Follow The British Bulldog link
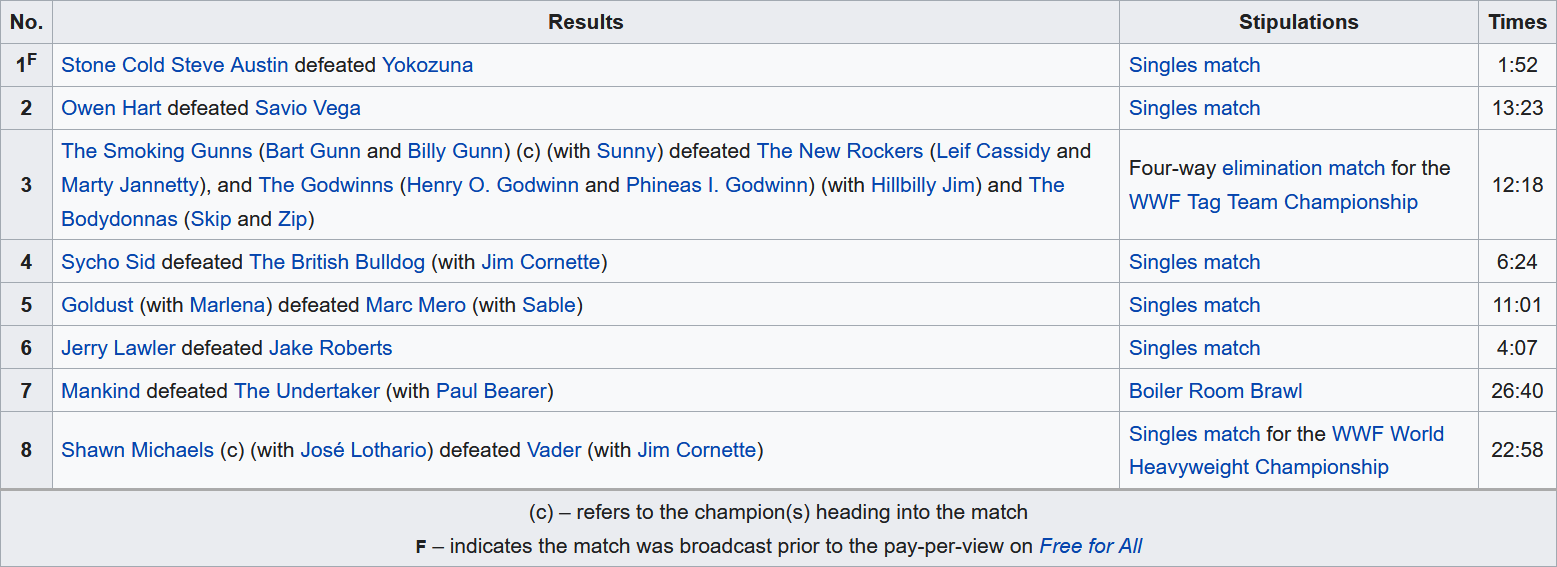Viewport: 1557px width, 567px height. tap(336, 262)
